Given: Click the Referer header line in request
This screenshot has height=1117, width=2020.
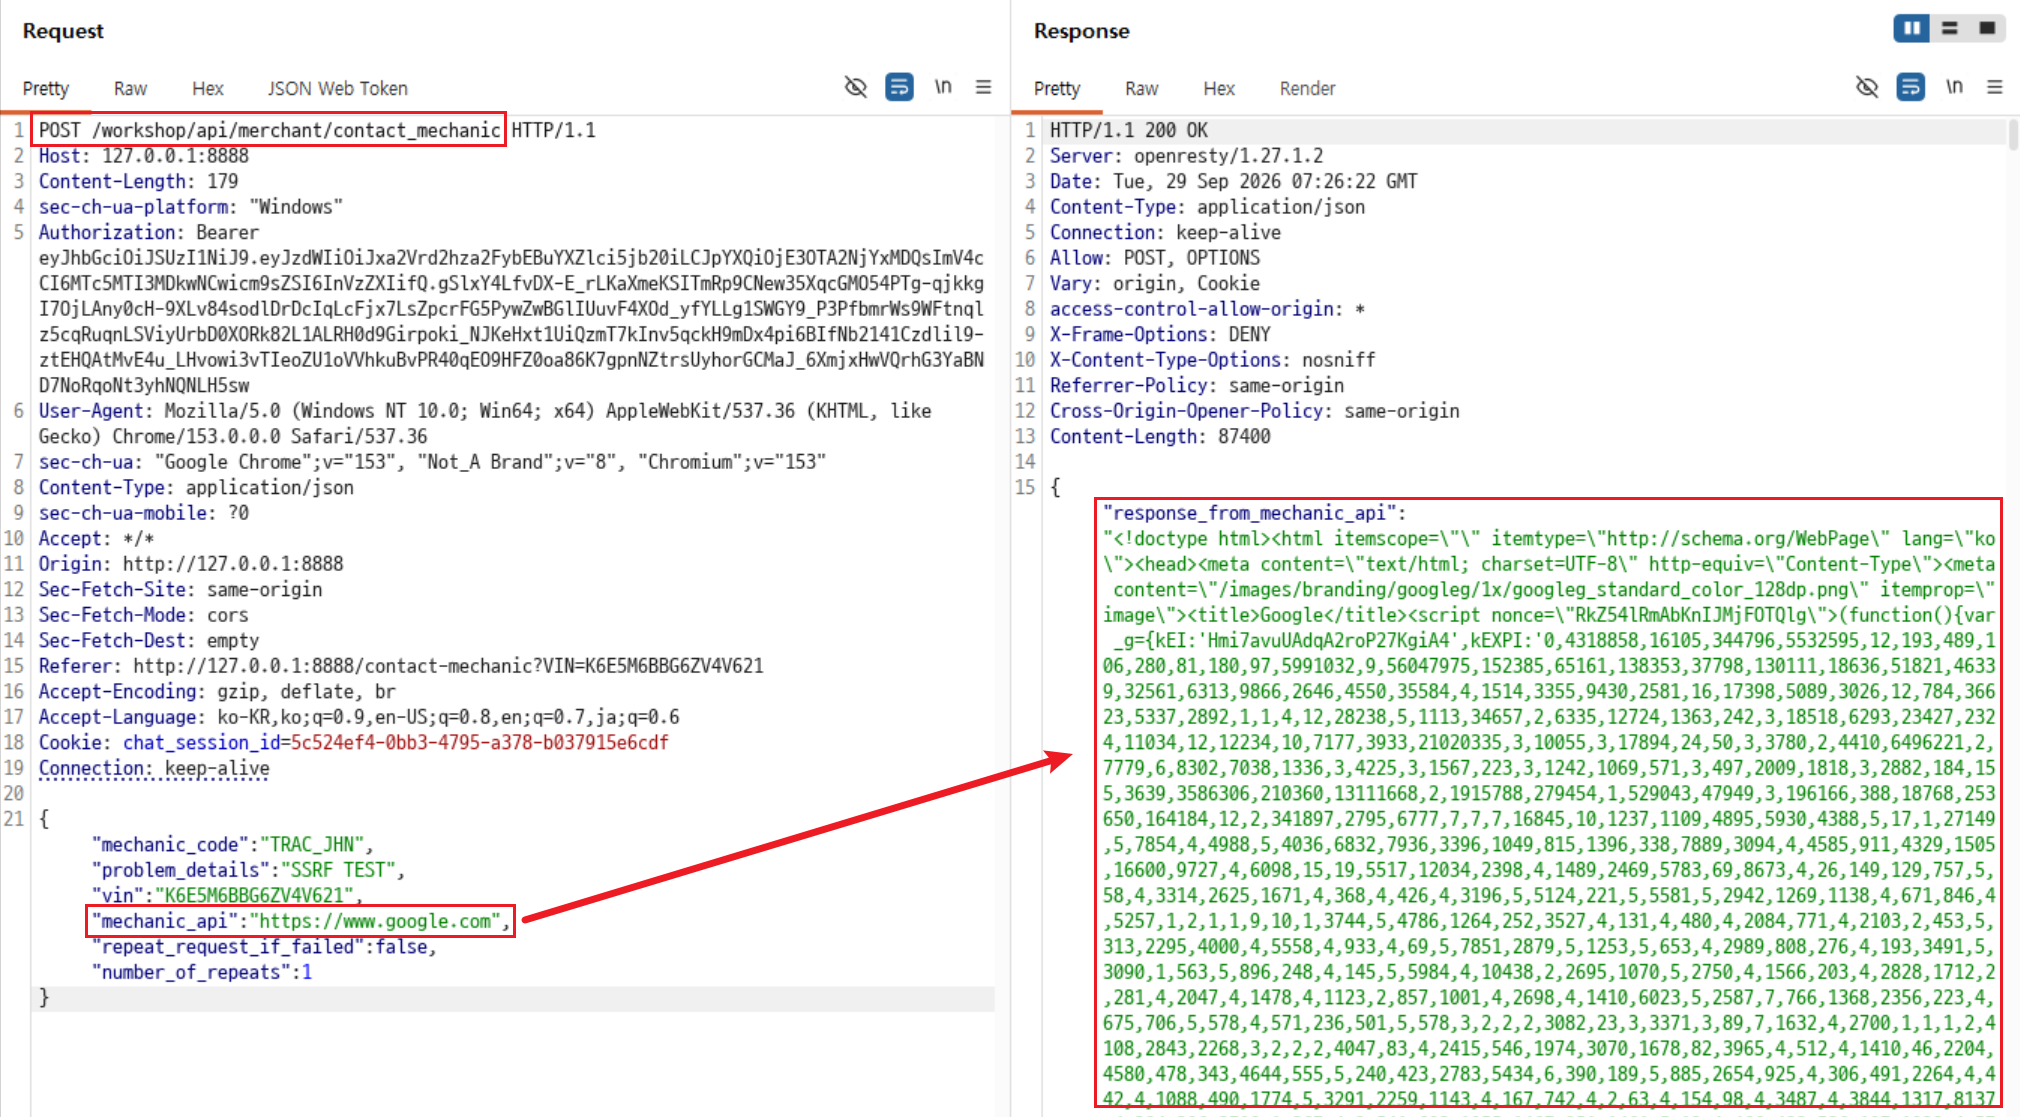Looking at the screenshot, I should pyautogui.click(x=401, y=666).
